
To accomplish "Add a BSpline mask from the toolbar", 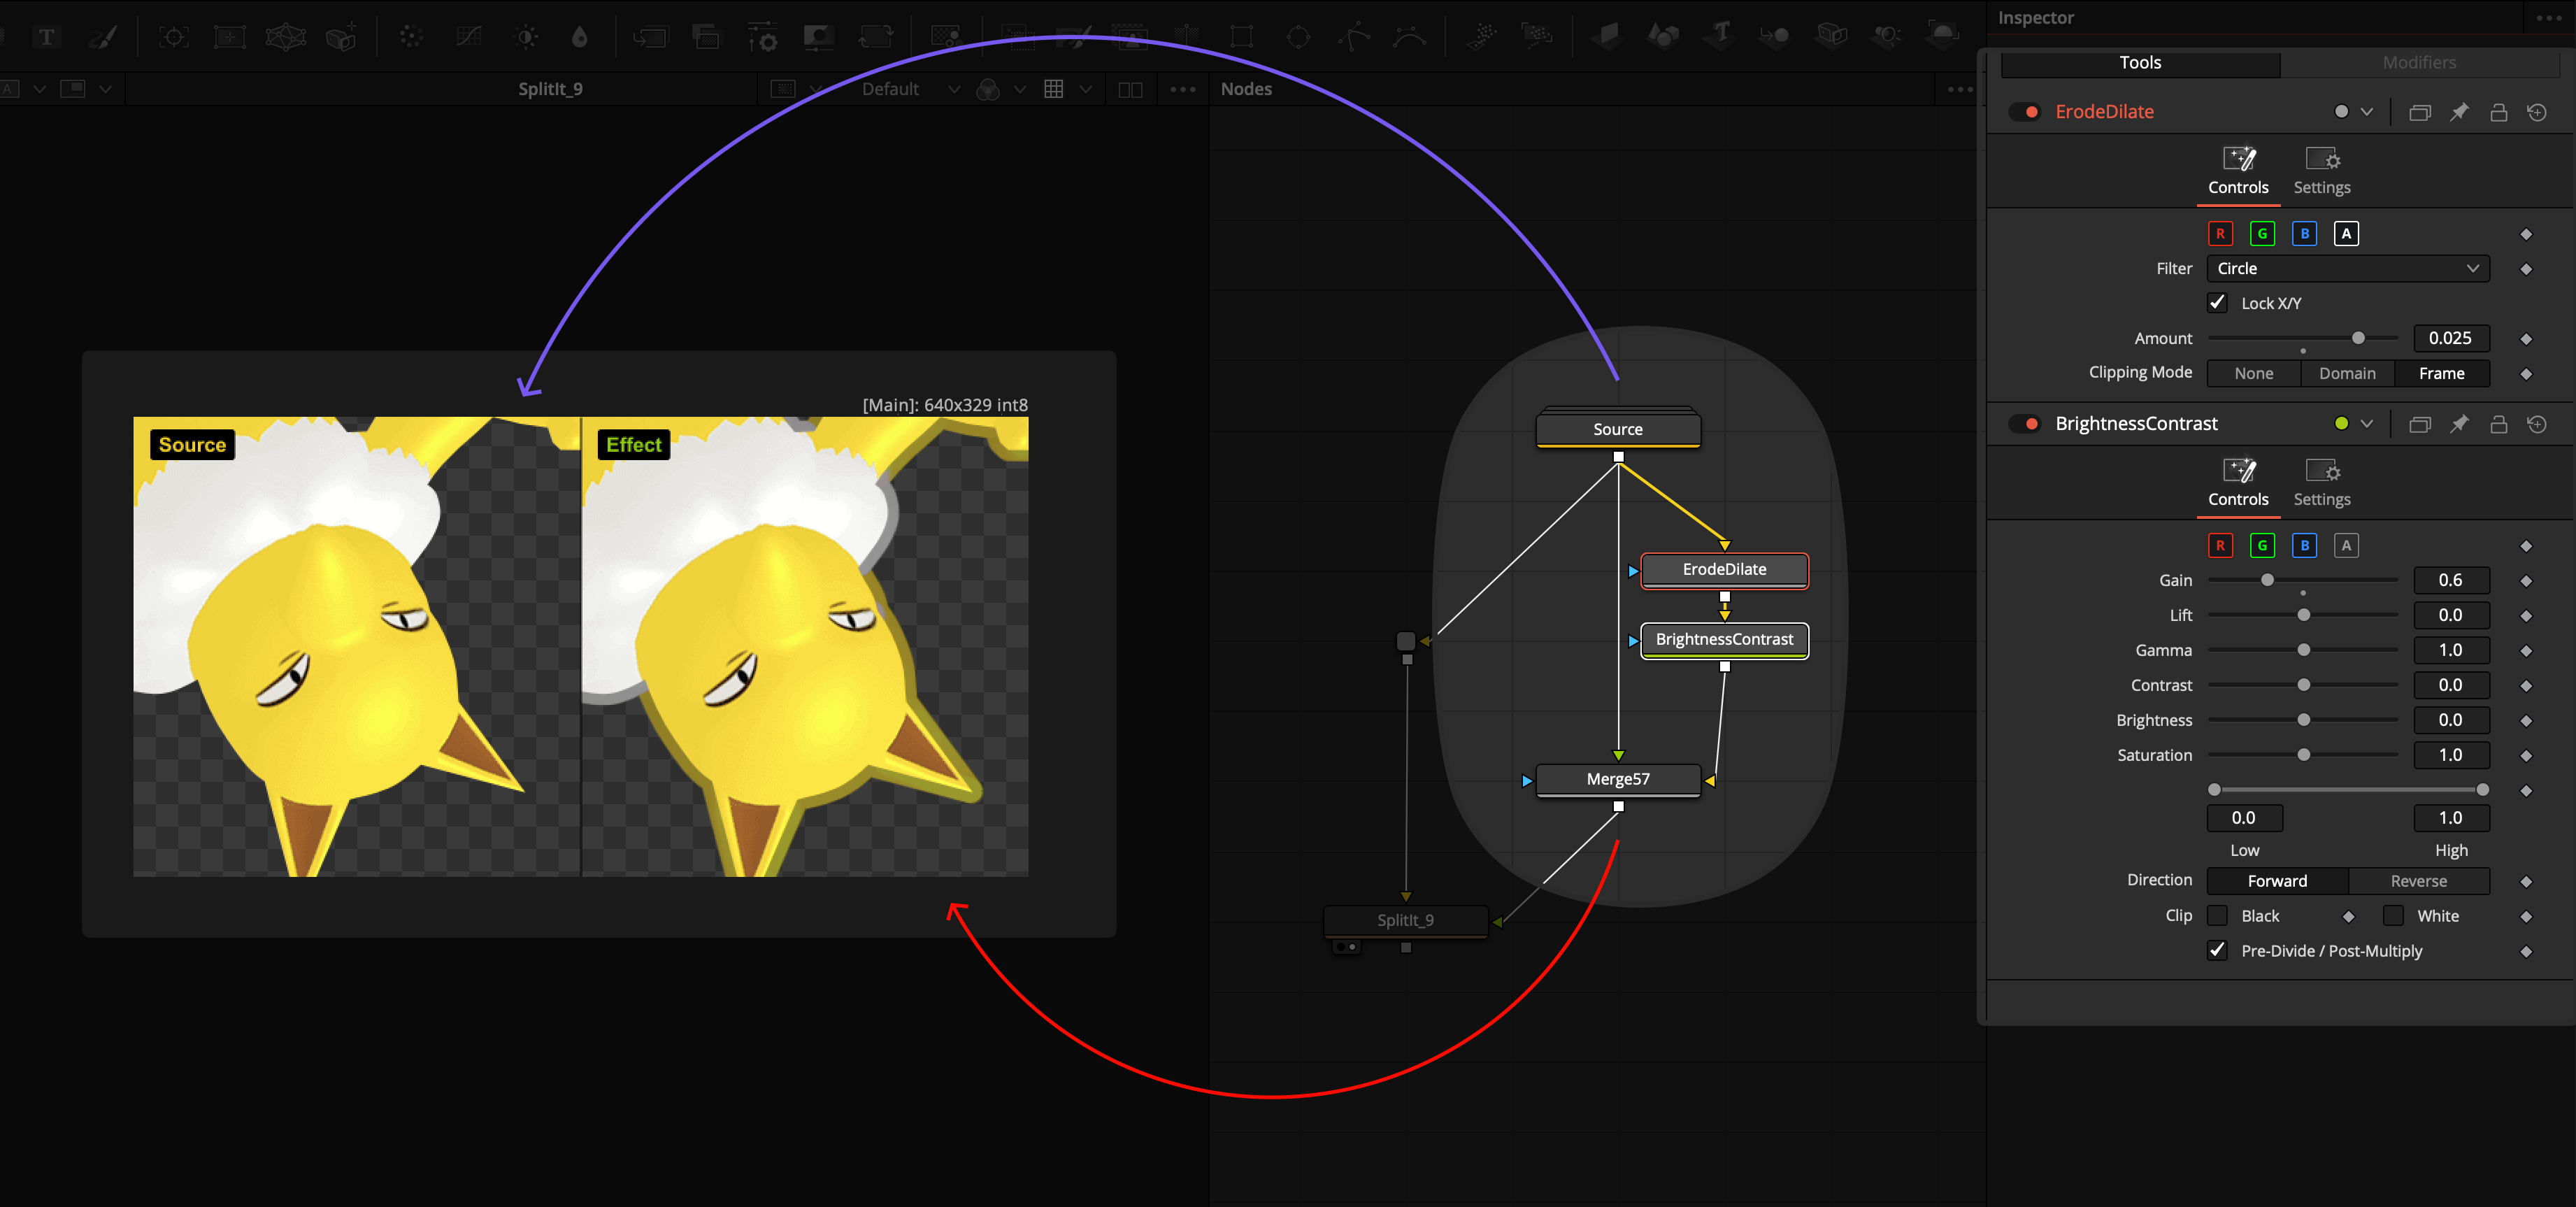I will (x=1410, y=38).
